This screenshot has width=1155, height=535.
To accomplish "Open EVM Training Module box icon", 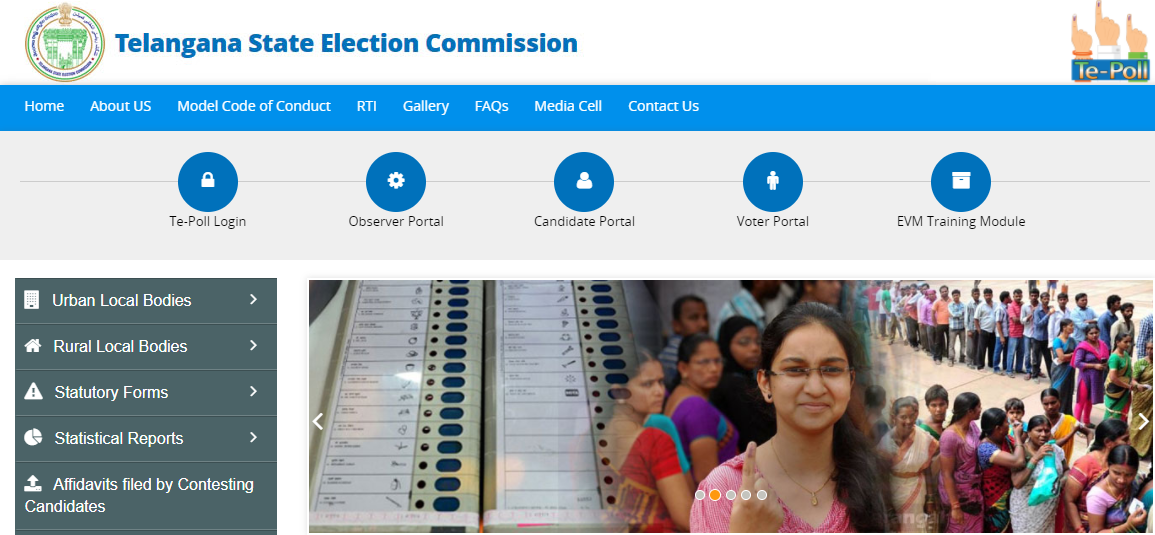I will pos(961,181).
